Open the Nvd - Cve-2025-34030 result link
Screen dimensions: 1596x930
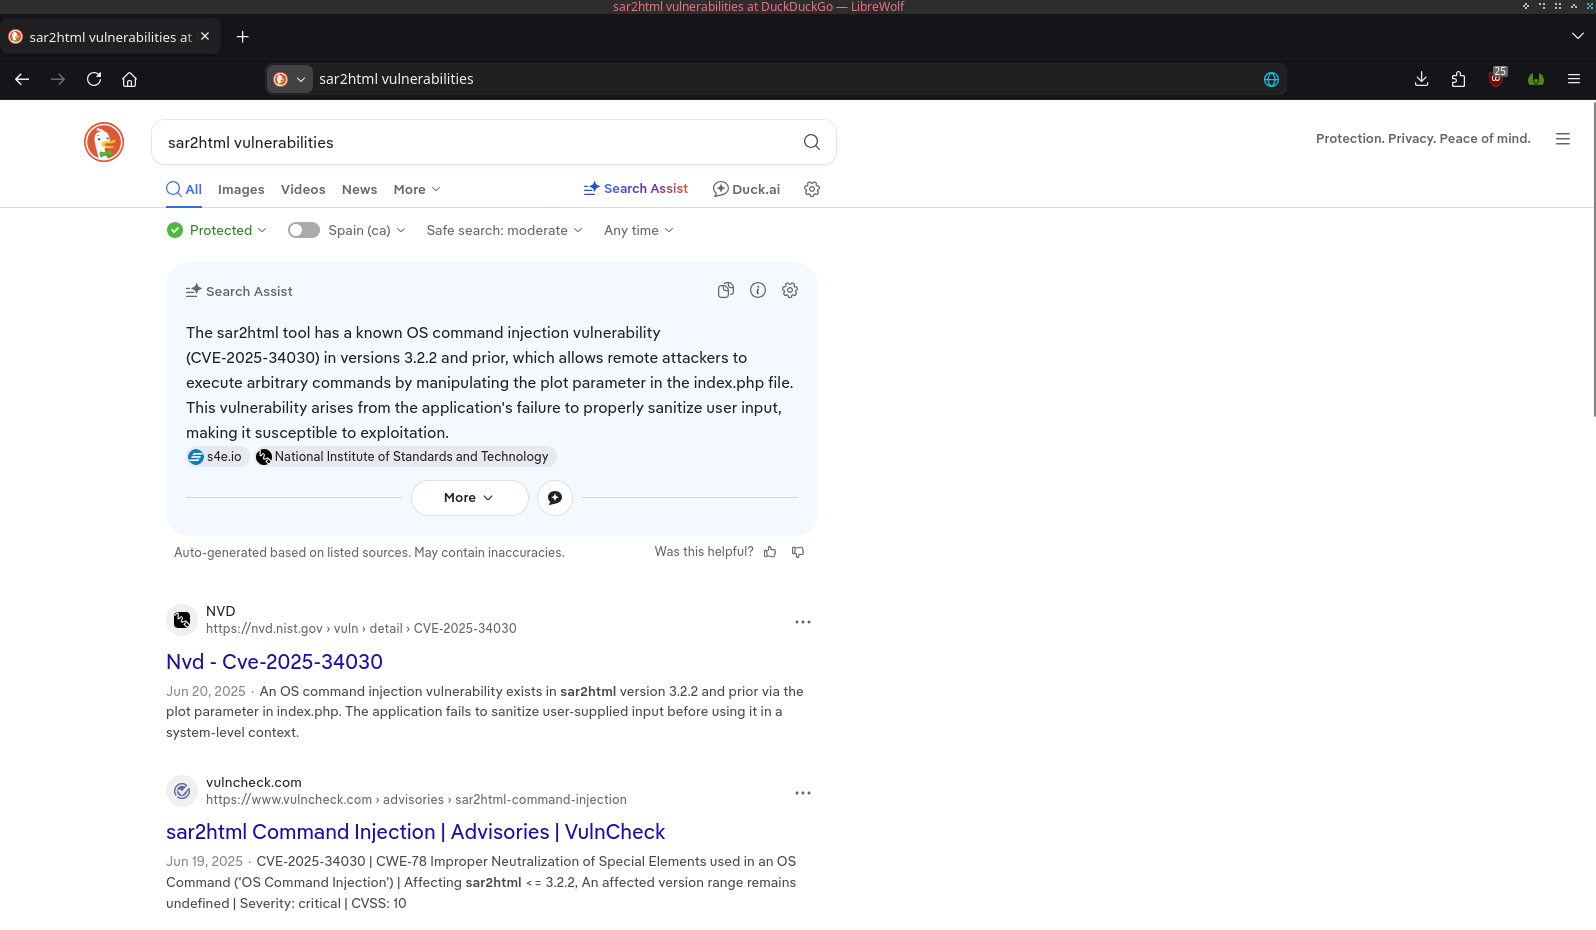coord(274,662)
